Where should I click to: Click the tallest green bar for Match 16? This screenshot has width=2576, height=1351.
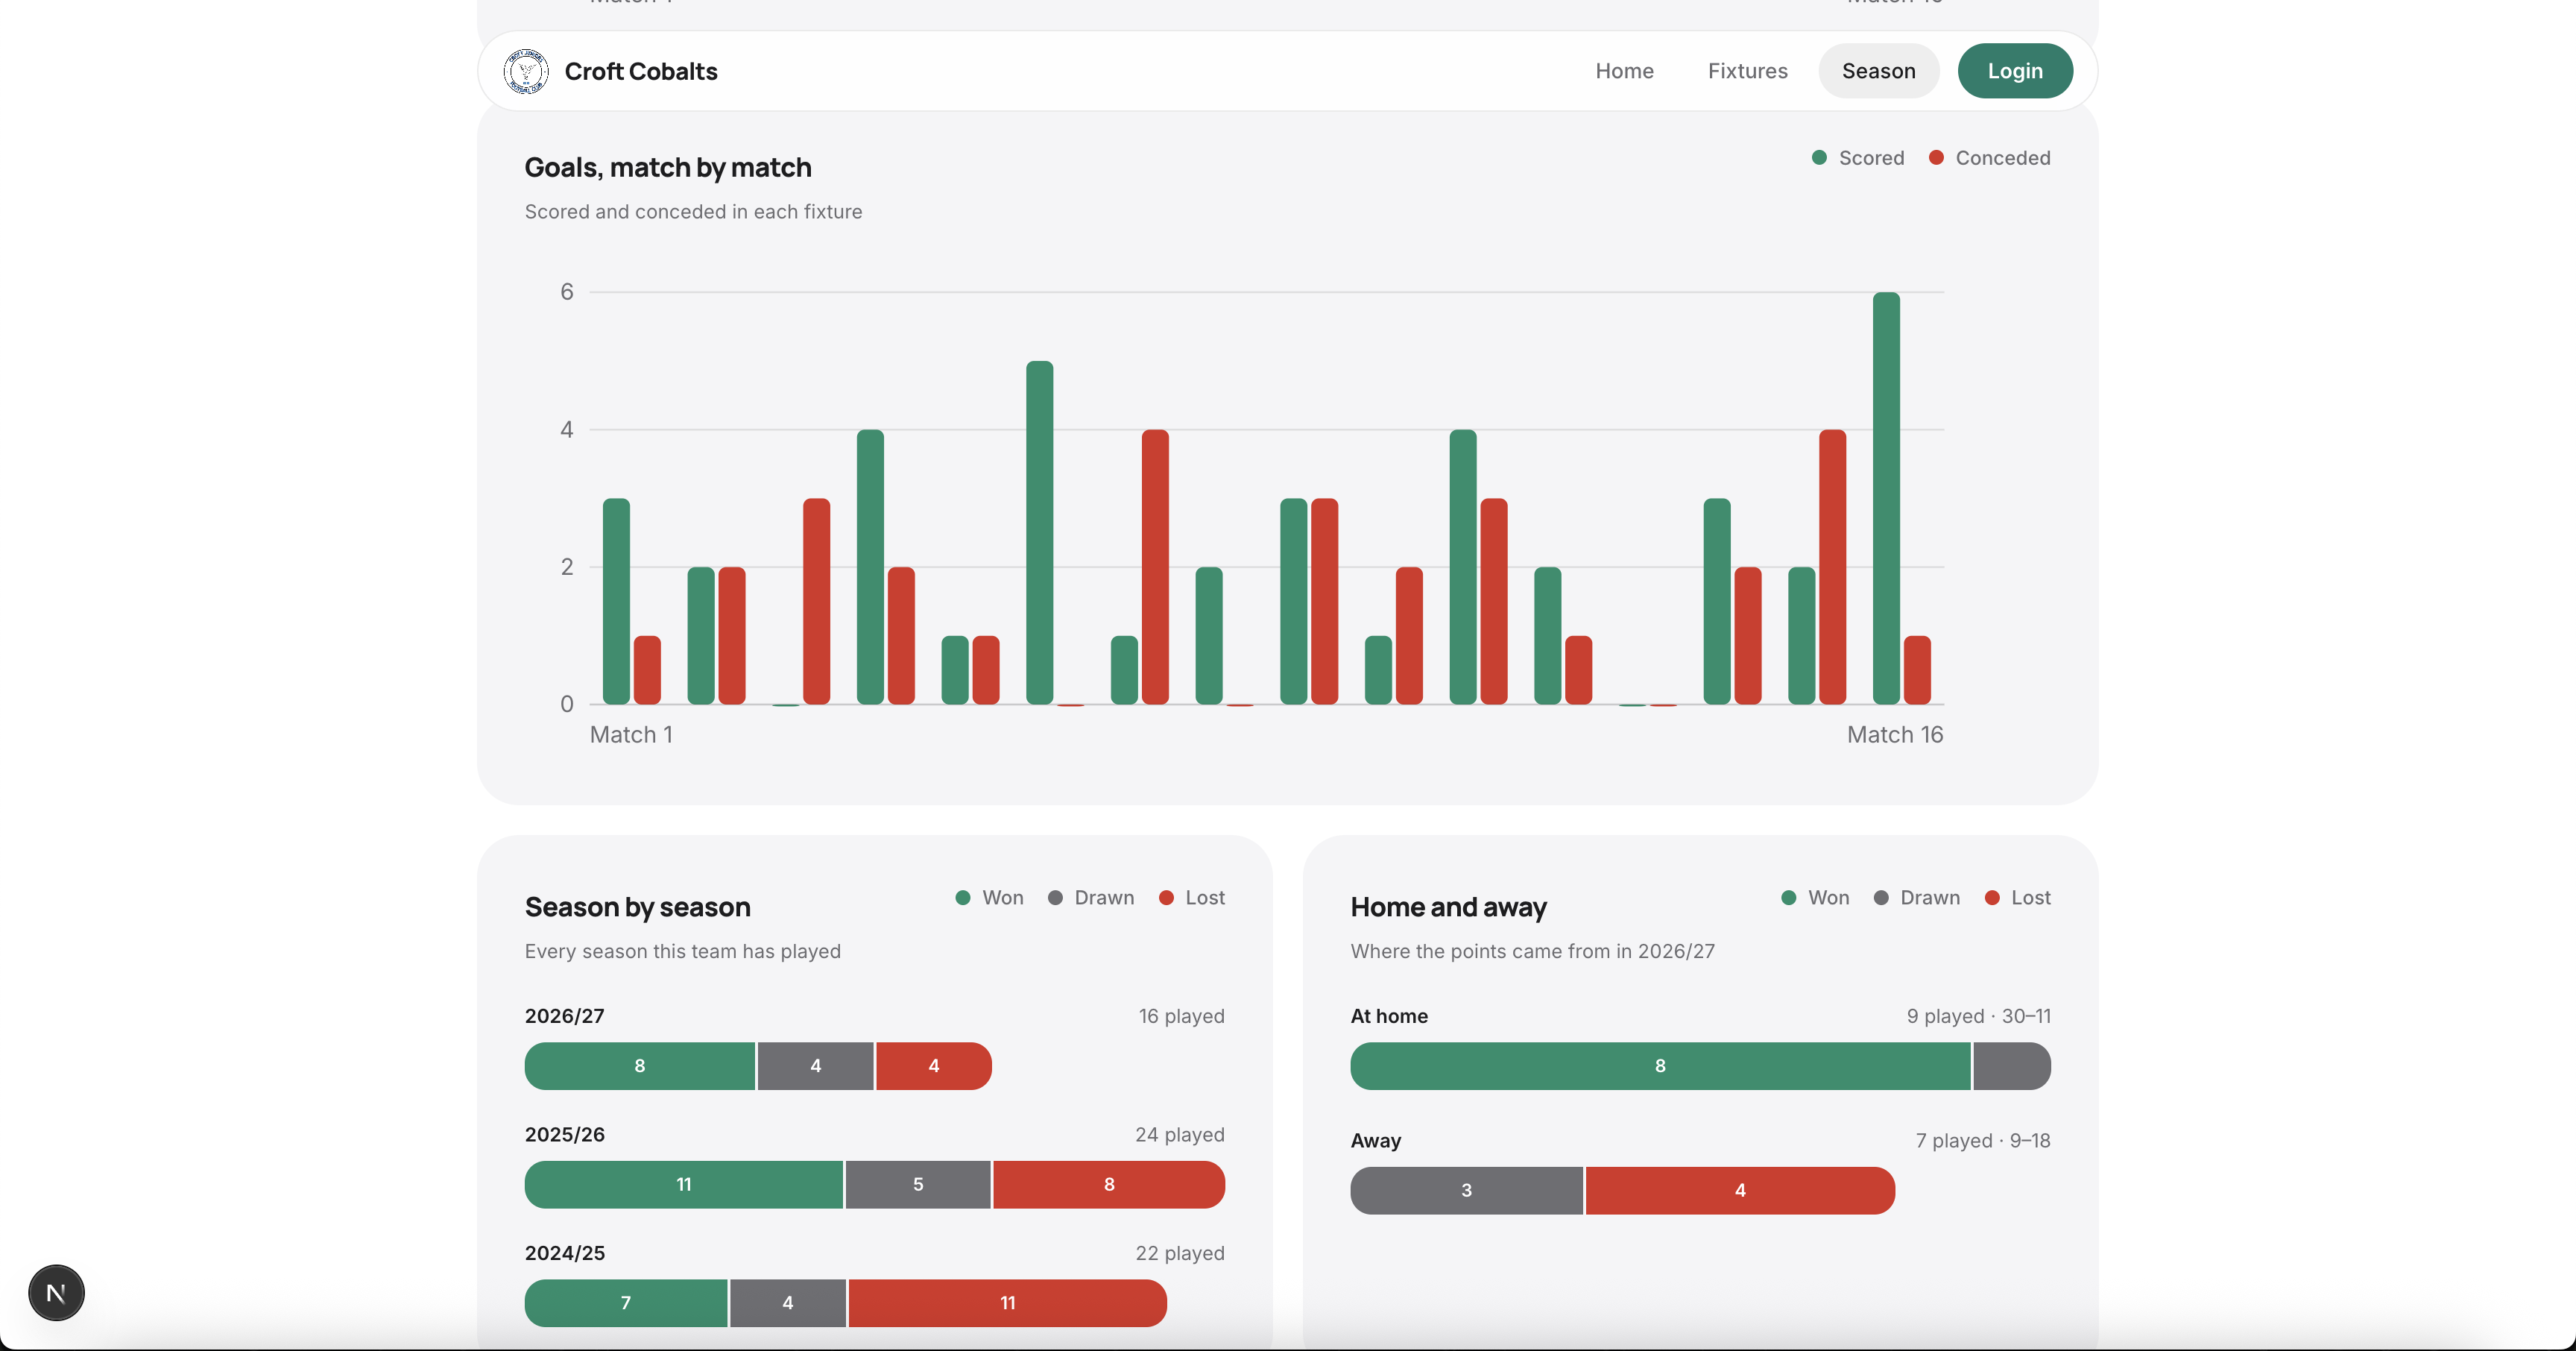click(x=1886, y=498)
